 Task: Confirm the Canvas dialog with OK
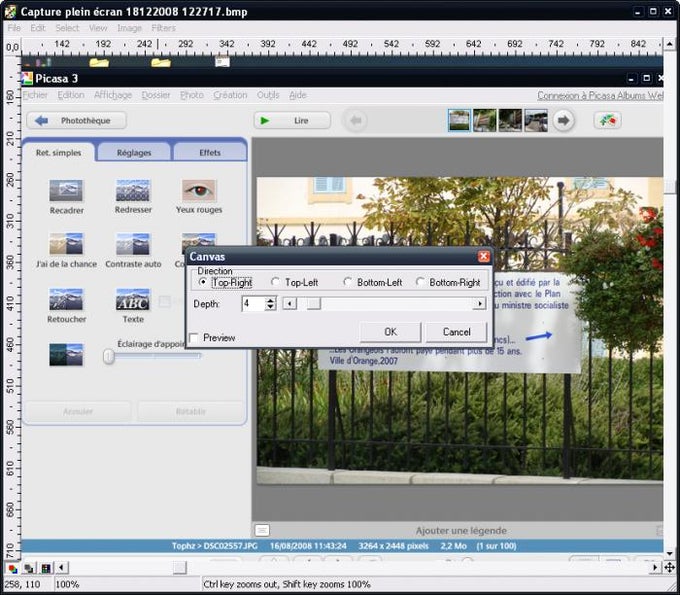click(390, 332)
